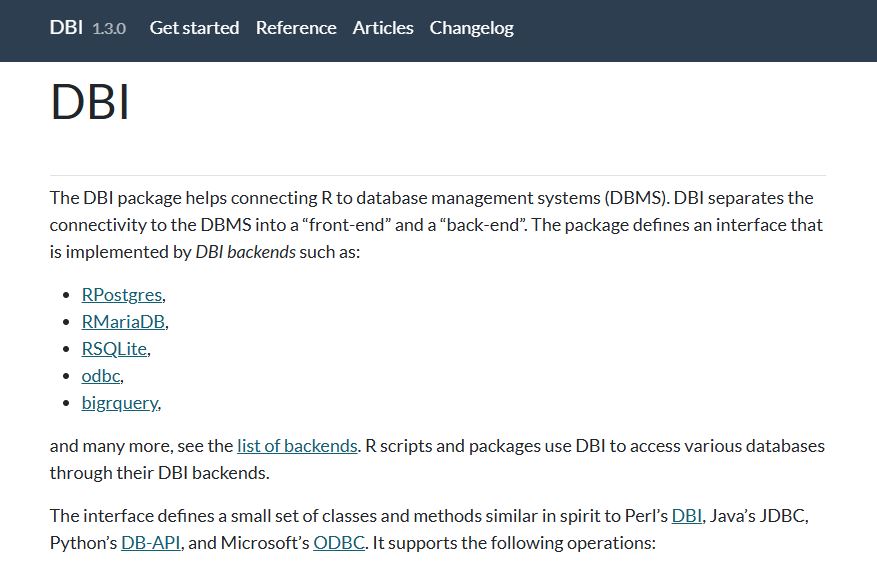The height and width of the screenshot is (563, 877).
Task: Click the lowercase odbc list item link
Action: tap(100, 376)
